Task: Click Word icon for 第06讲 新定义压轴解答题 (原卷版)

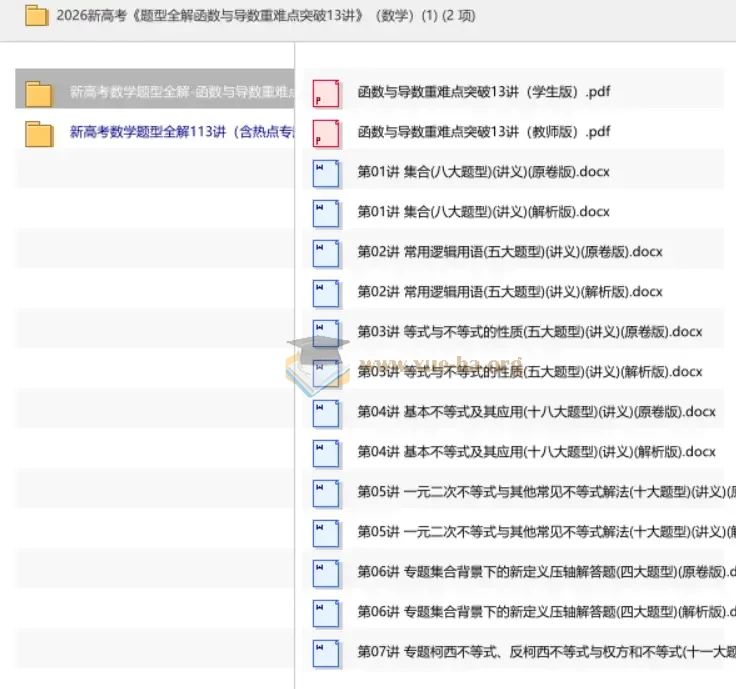Action: click(x=326, y=574)
